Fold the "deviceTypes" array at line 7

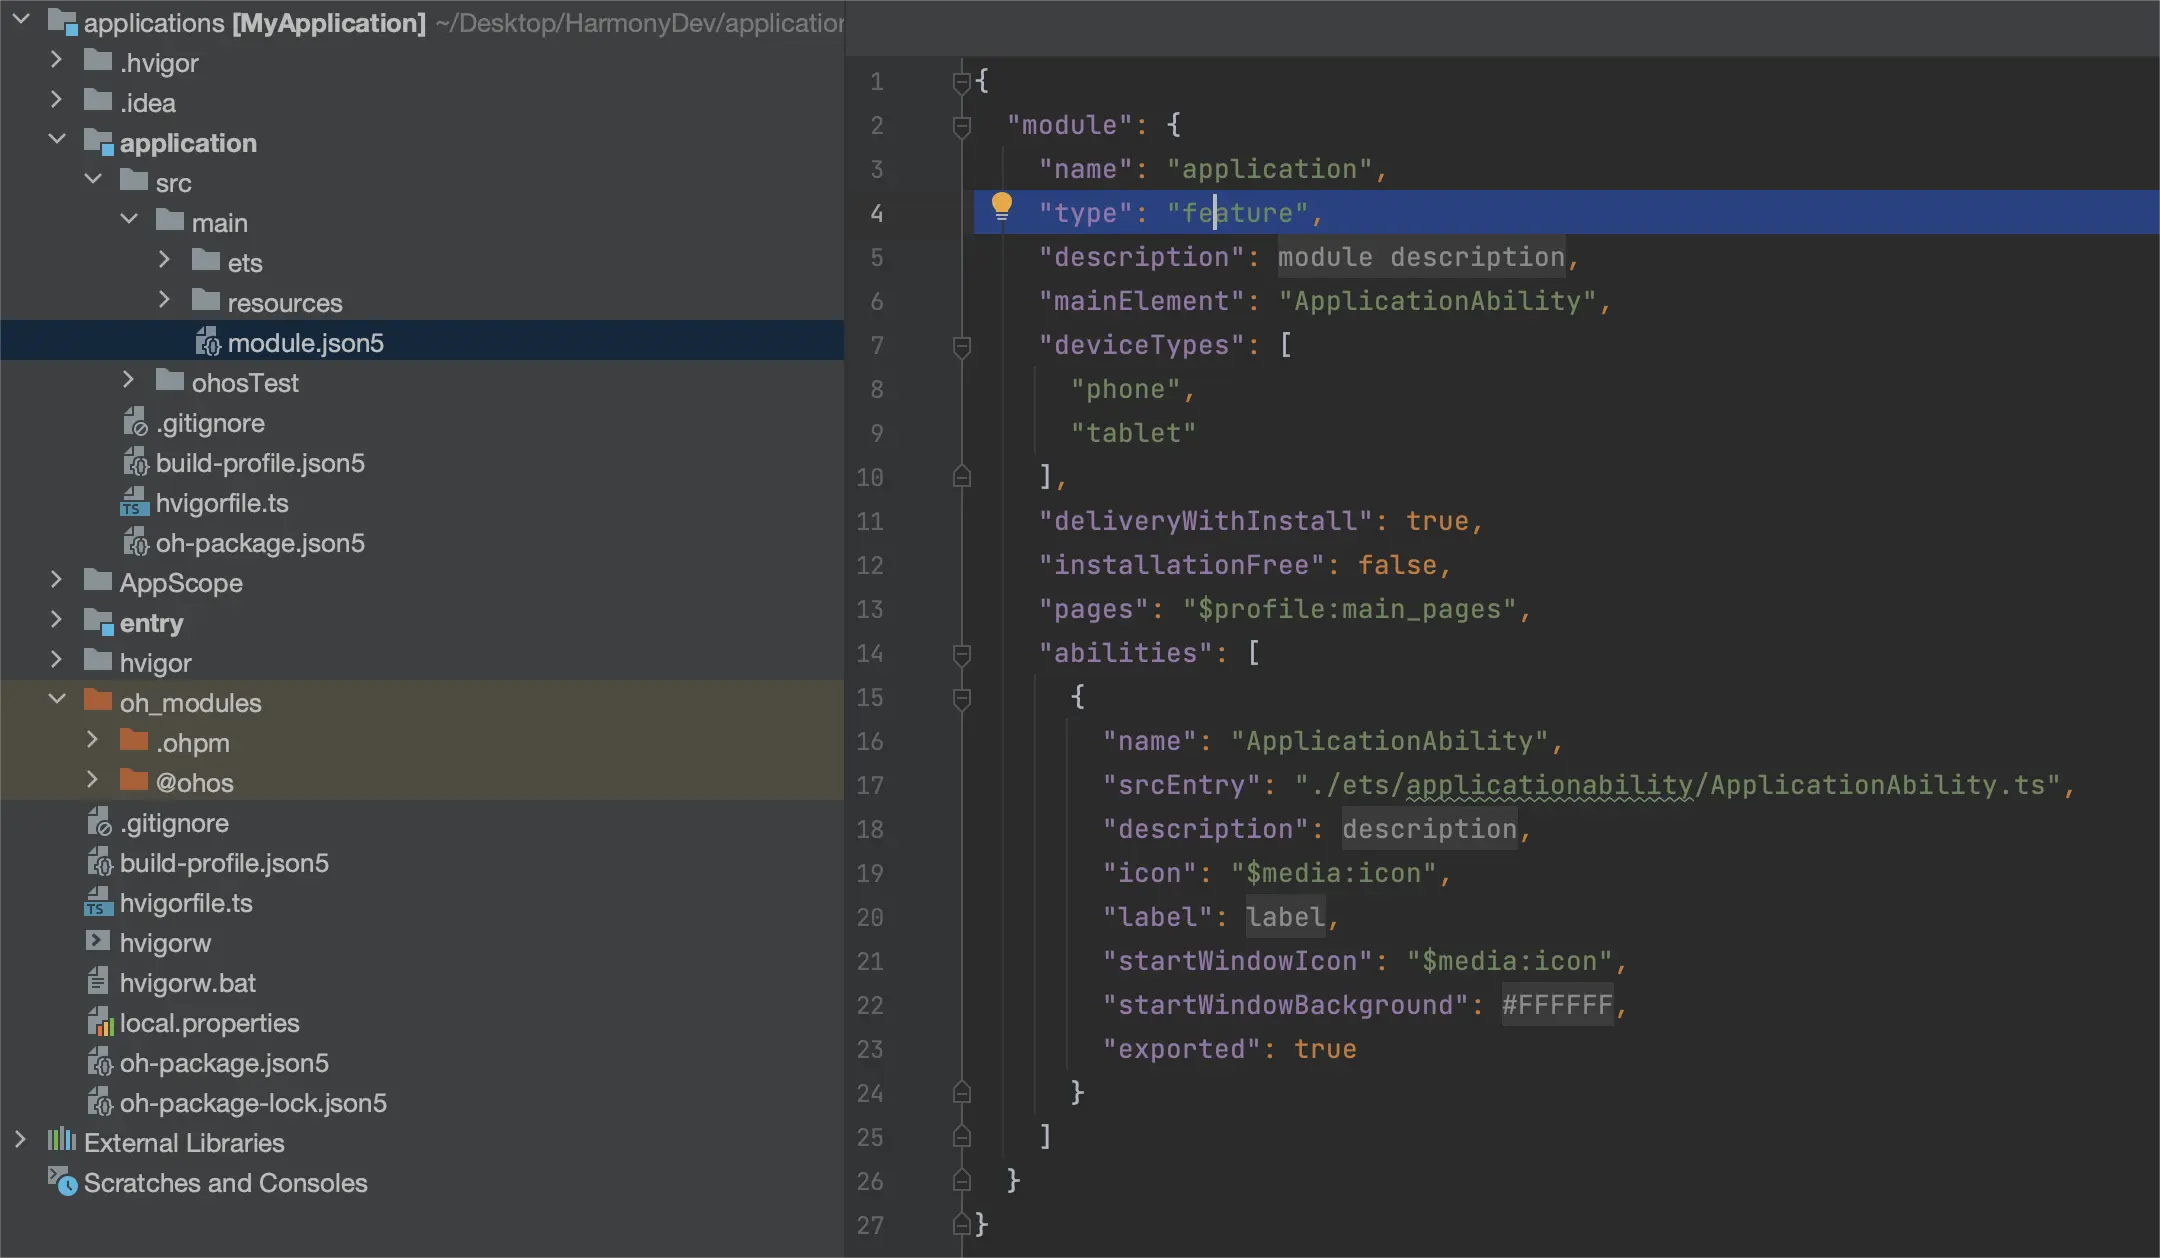962,346
